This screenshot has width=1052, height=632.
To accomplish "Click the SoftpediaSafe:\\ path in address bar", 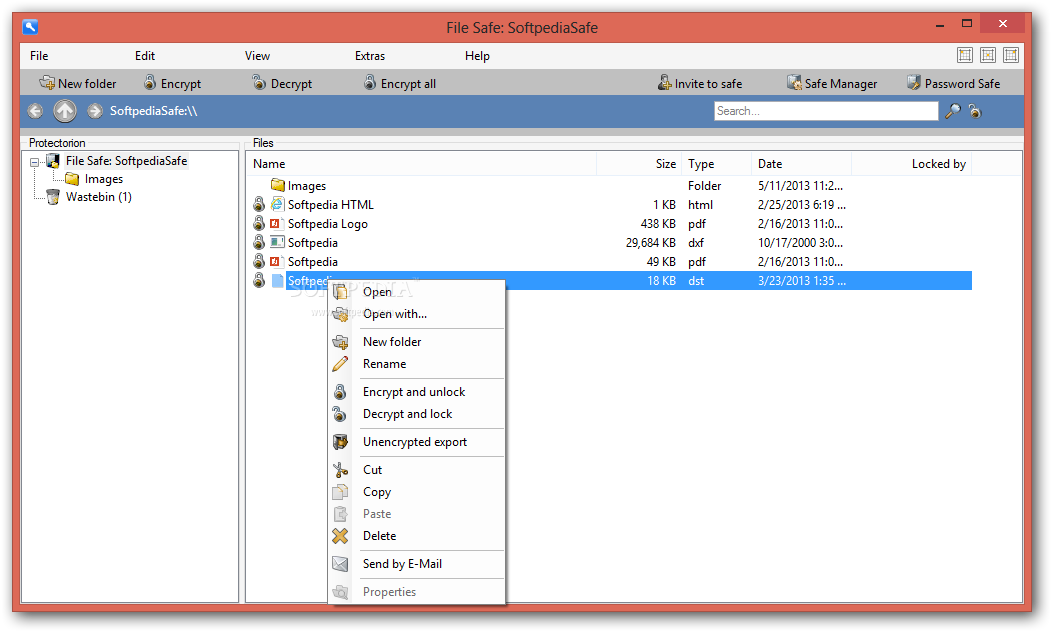I will click(x=154, y=111).
